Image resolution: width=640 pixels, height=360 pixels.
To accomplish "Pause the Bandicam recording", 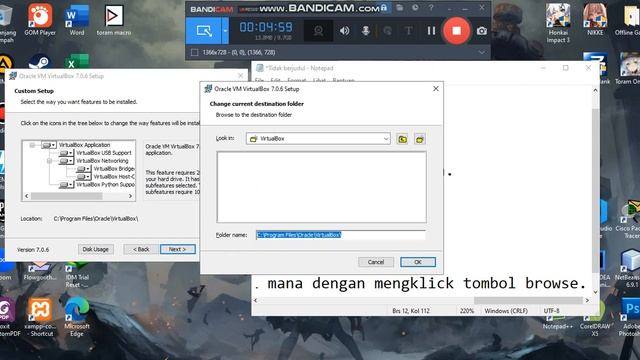I will coord(431,31).
